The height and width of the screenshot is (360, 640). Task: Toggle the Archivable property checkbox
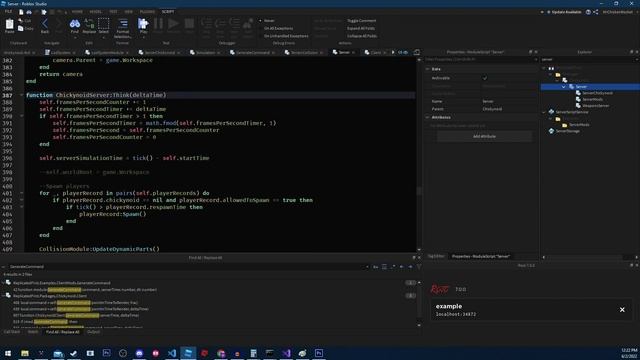pos(484,78)
